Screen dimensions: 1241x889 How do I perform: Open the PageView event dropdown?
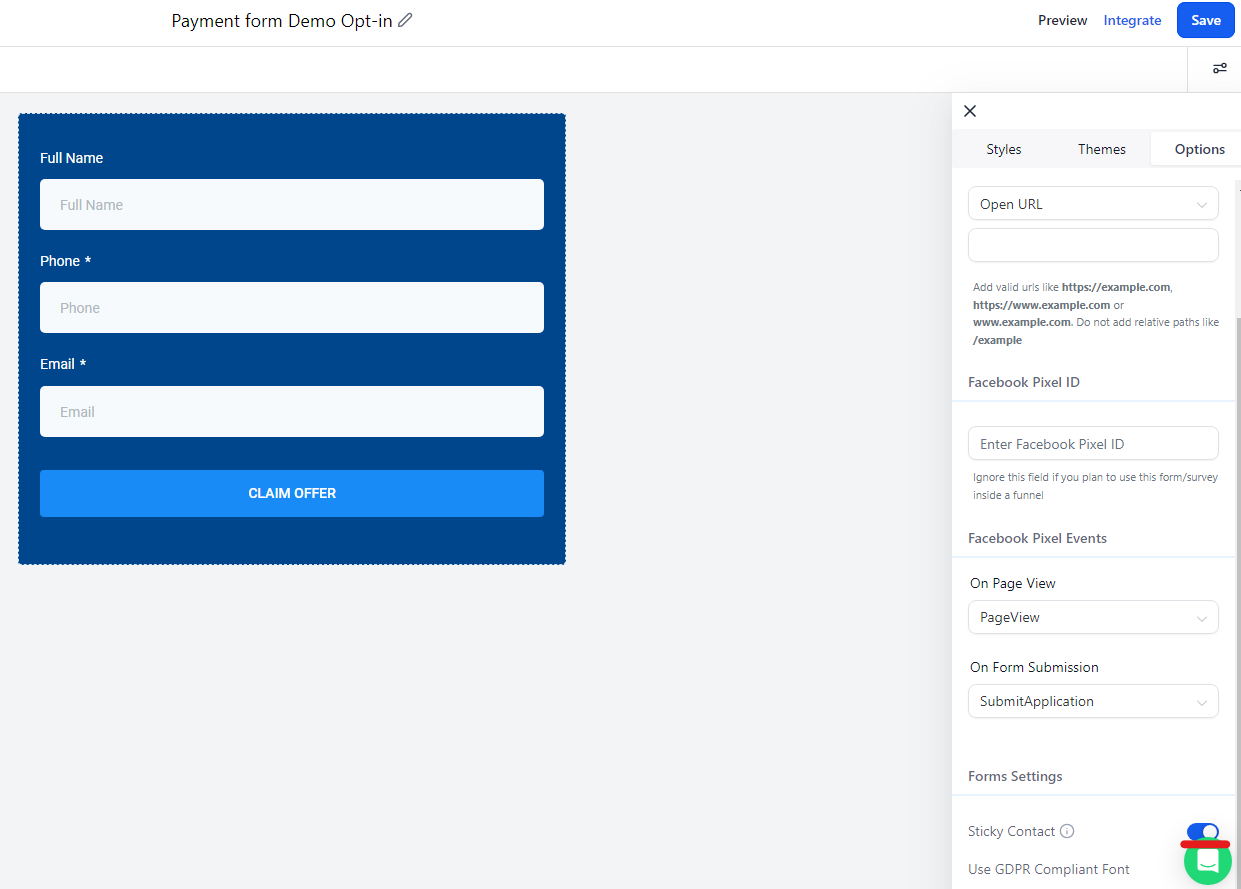pyautogui.click(x=1093, y=617)
